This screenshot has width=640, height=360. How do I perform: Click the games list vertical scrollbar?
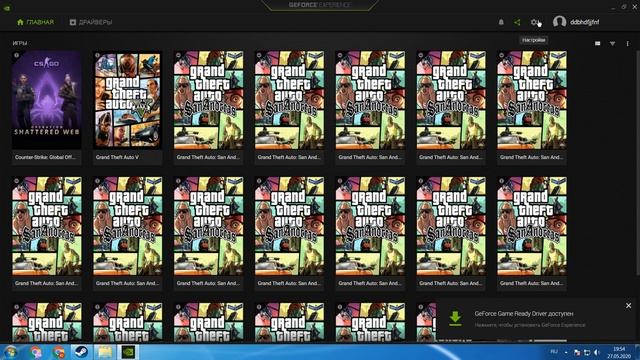click(x=638, y=163)
